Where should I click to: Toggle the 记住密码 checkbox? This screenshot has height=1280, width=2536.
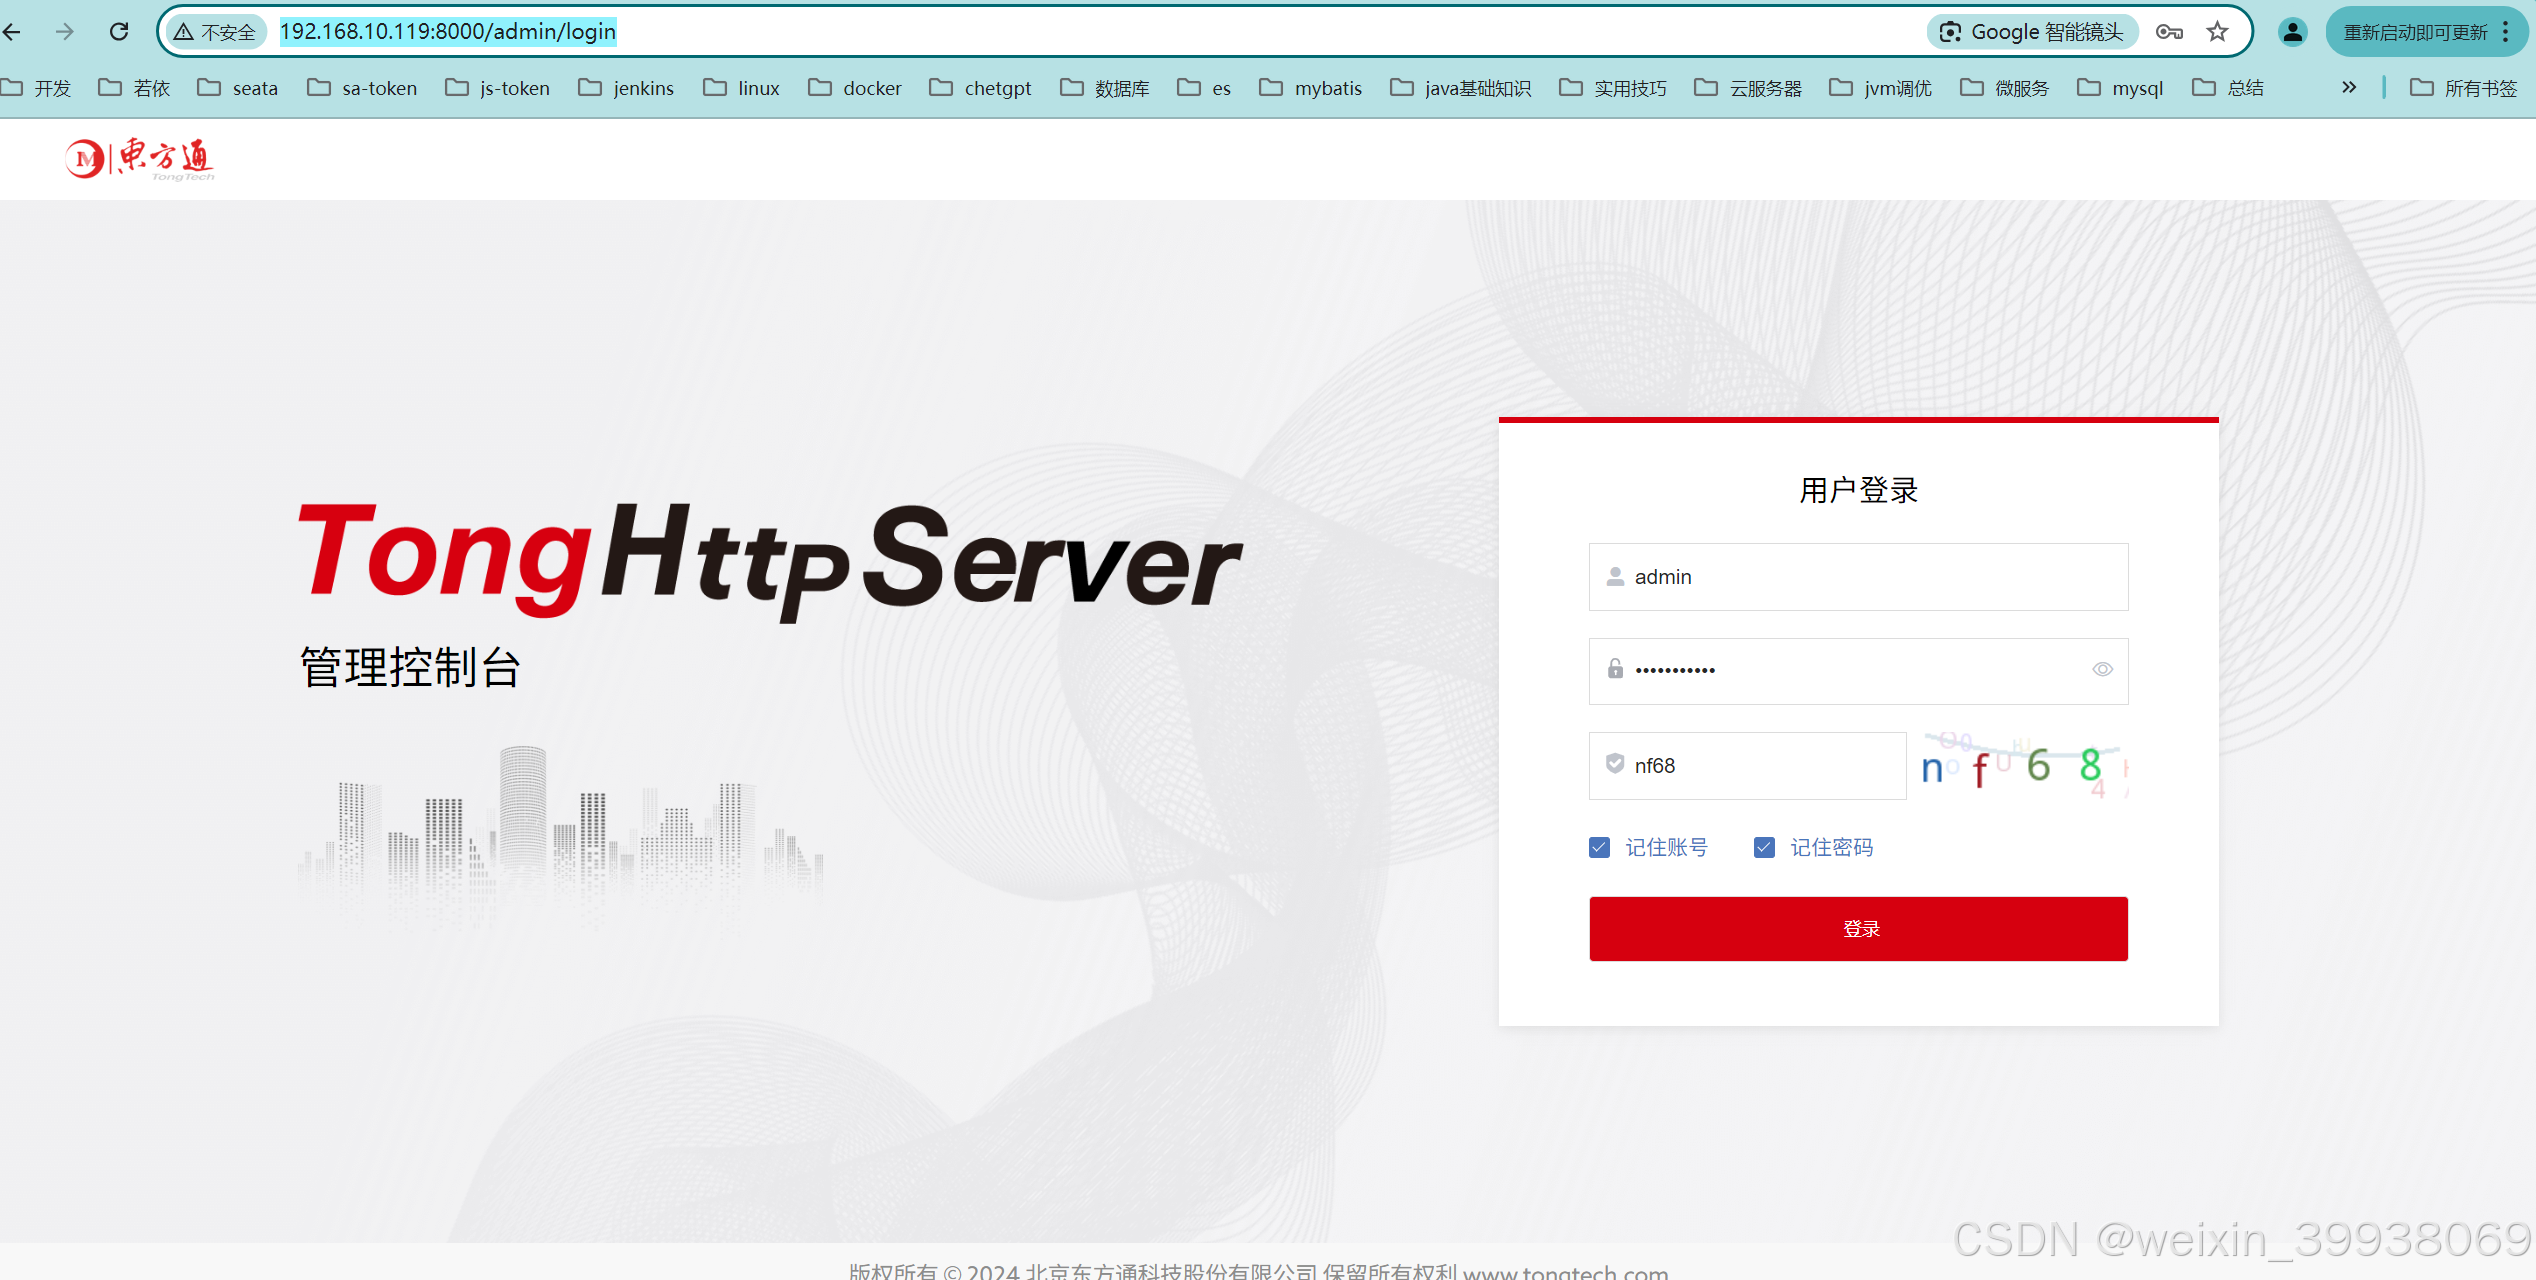[x=1764, y=848]
